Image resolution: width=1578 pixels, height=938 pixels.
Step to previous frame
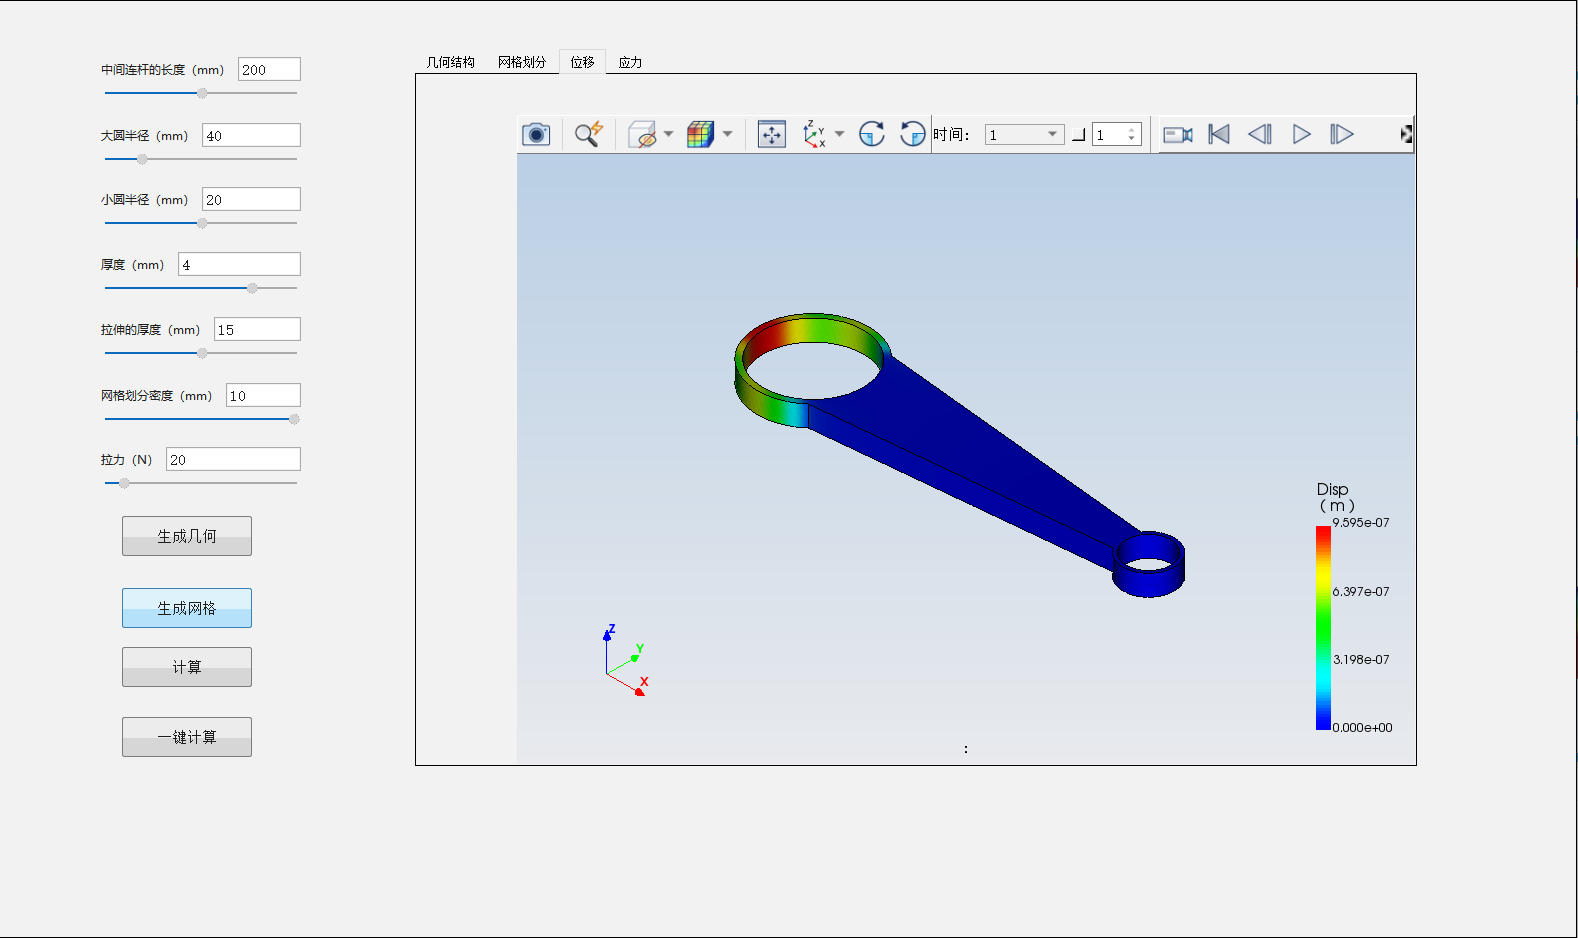[1260, 134]
